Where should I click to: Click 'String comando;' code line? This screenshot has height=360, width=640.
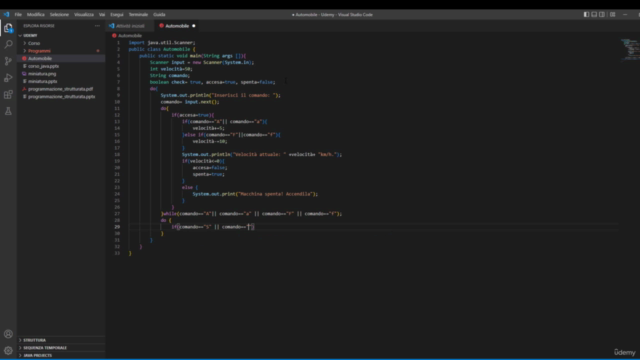pyautogui.click(x=170, y=76)
